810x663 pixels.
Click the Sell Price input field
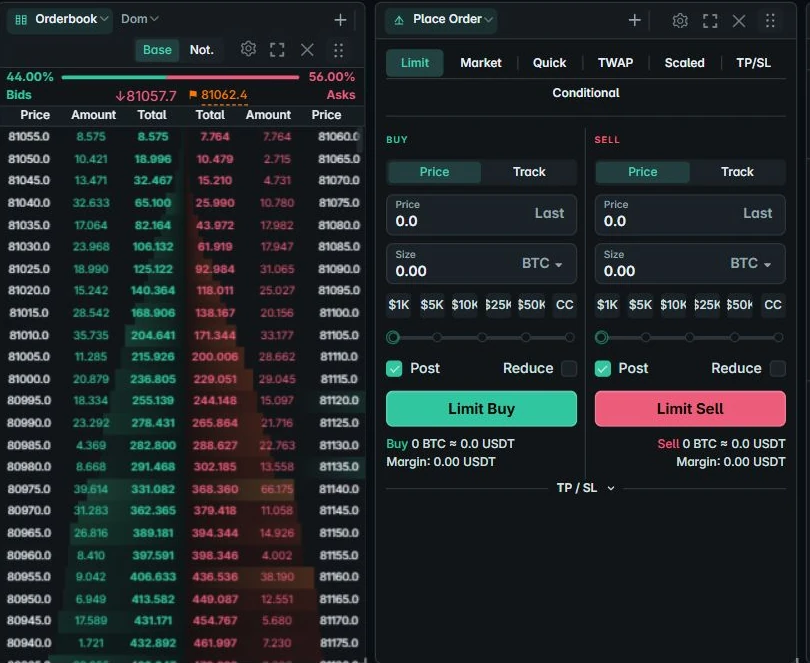click(x=690, y=215)
